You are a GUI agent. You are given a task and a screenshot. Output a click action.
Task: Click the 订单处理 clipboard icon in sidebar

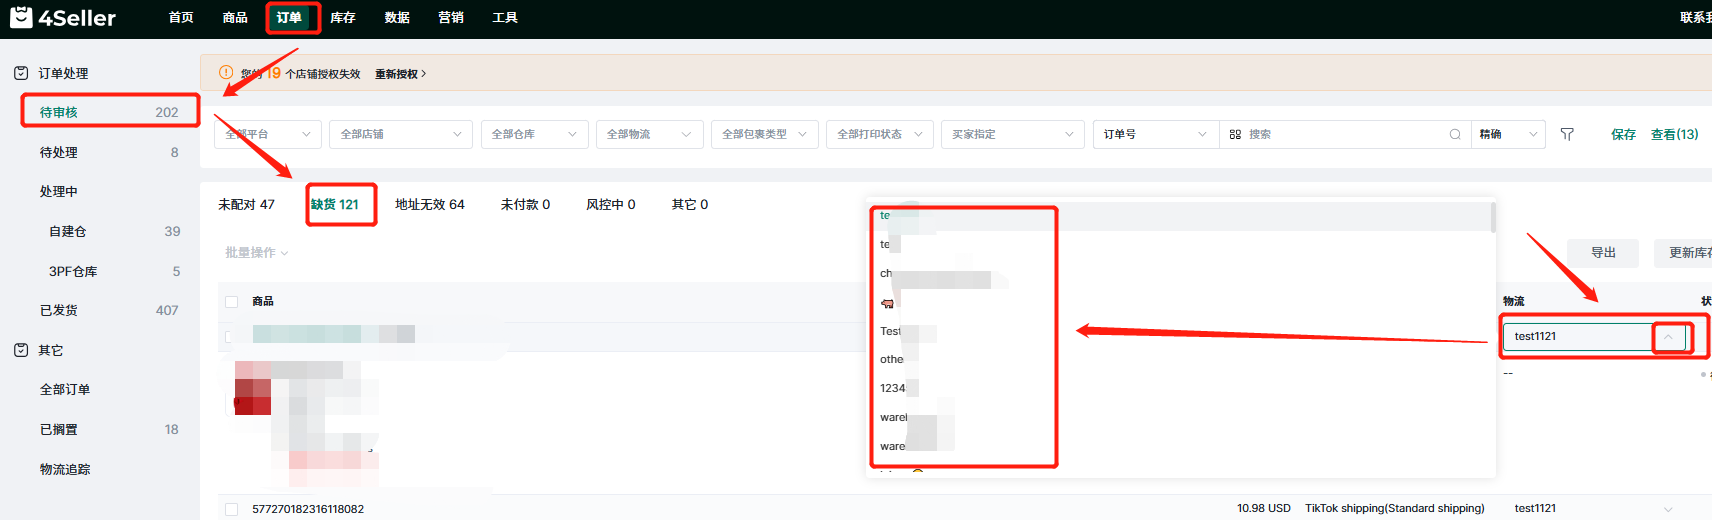21,73
